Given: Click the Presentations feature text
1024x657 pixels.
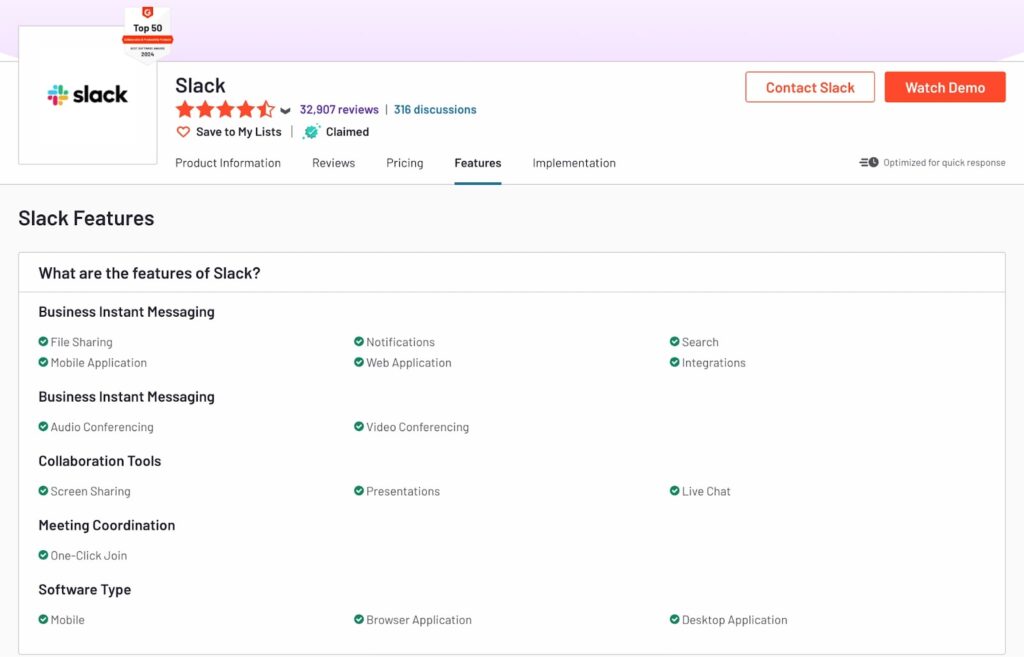Looking at the screenshot, I should tap(403, 492).
